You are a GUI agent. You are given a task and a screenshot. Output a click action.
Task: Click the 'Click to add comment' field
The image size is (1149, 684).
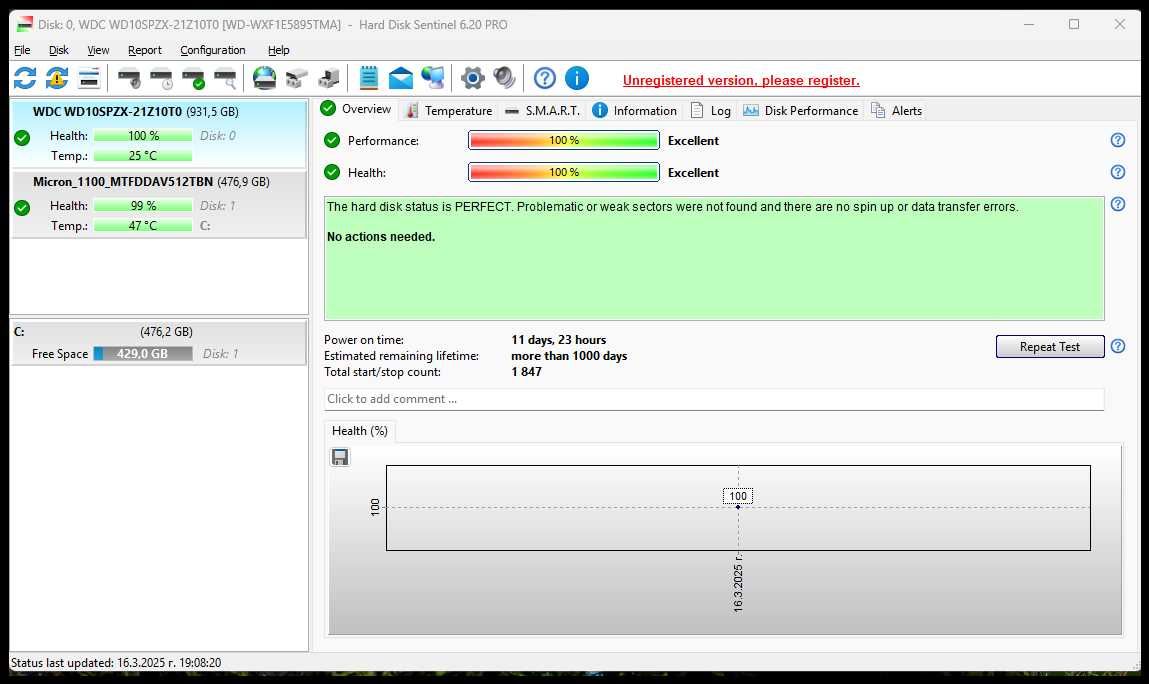click(x=714, y=399)
